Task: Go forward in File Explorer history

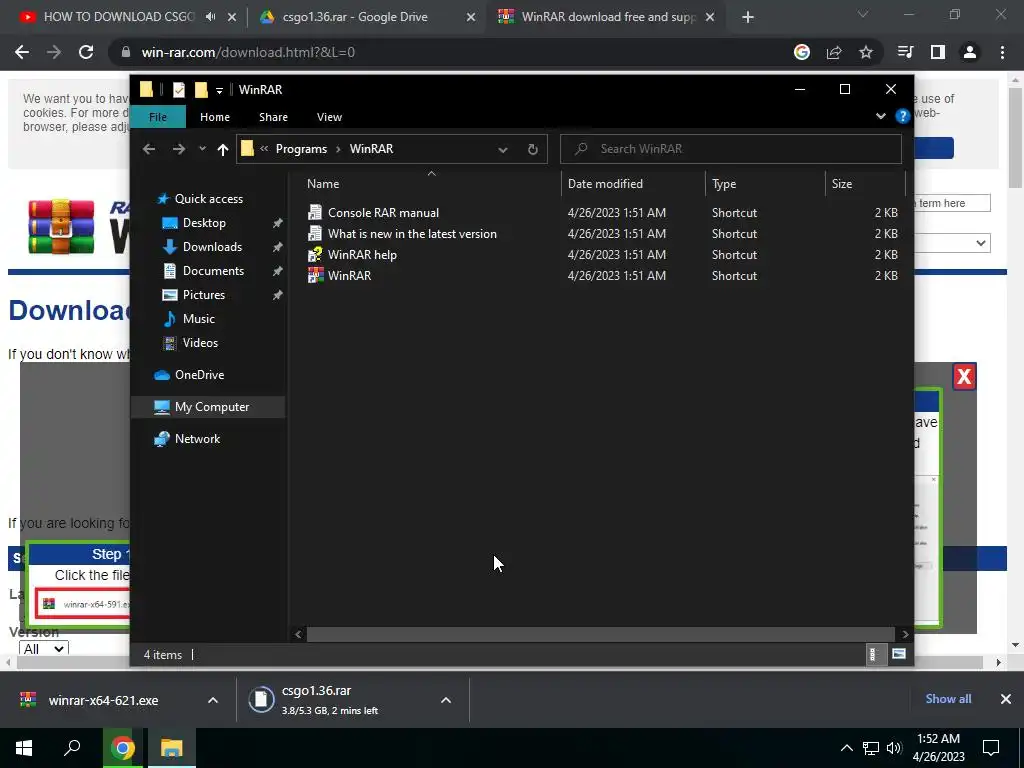Action: click(x=178, y=149)
